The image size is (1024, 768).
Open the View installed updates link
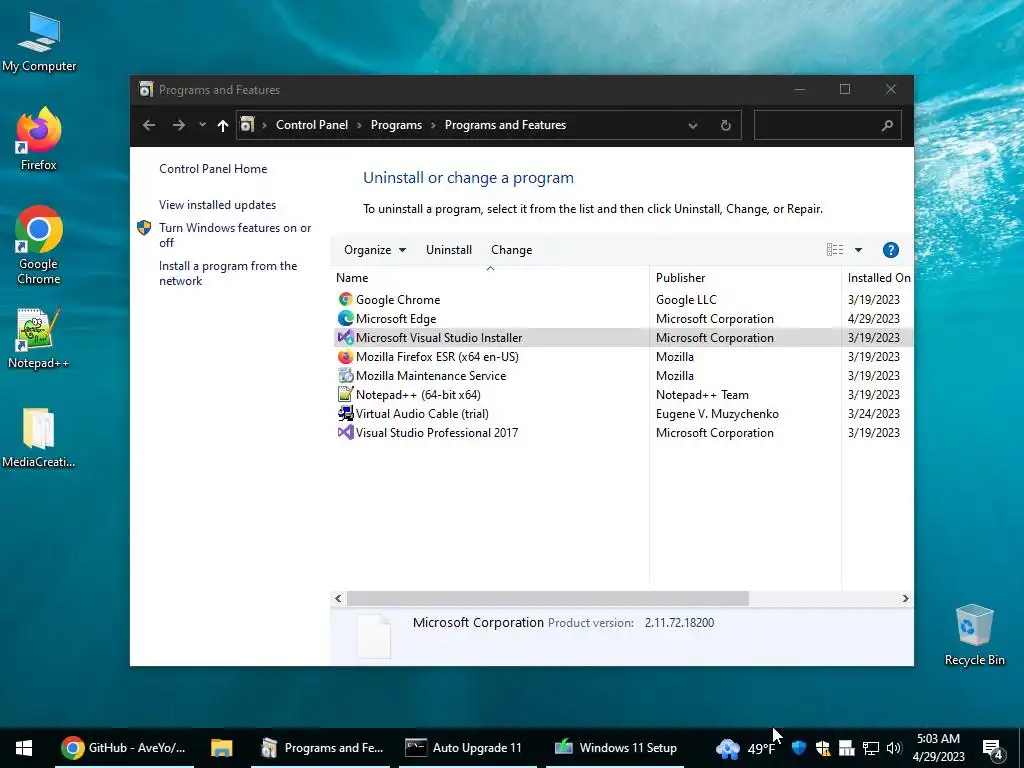tap(217, 204)
